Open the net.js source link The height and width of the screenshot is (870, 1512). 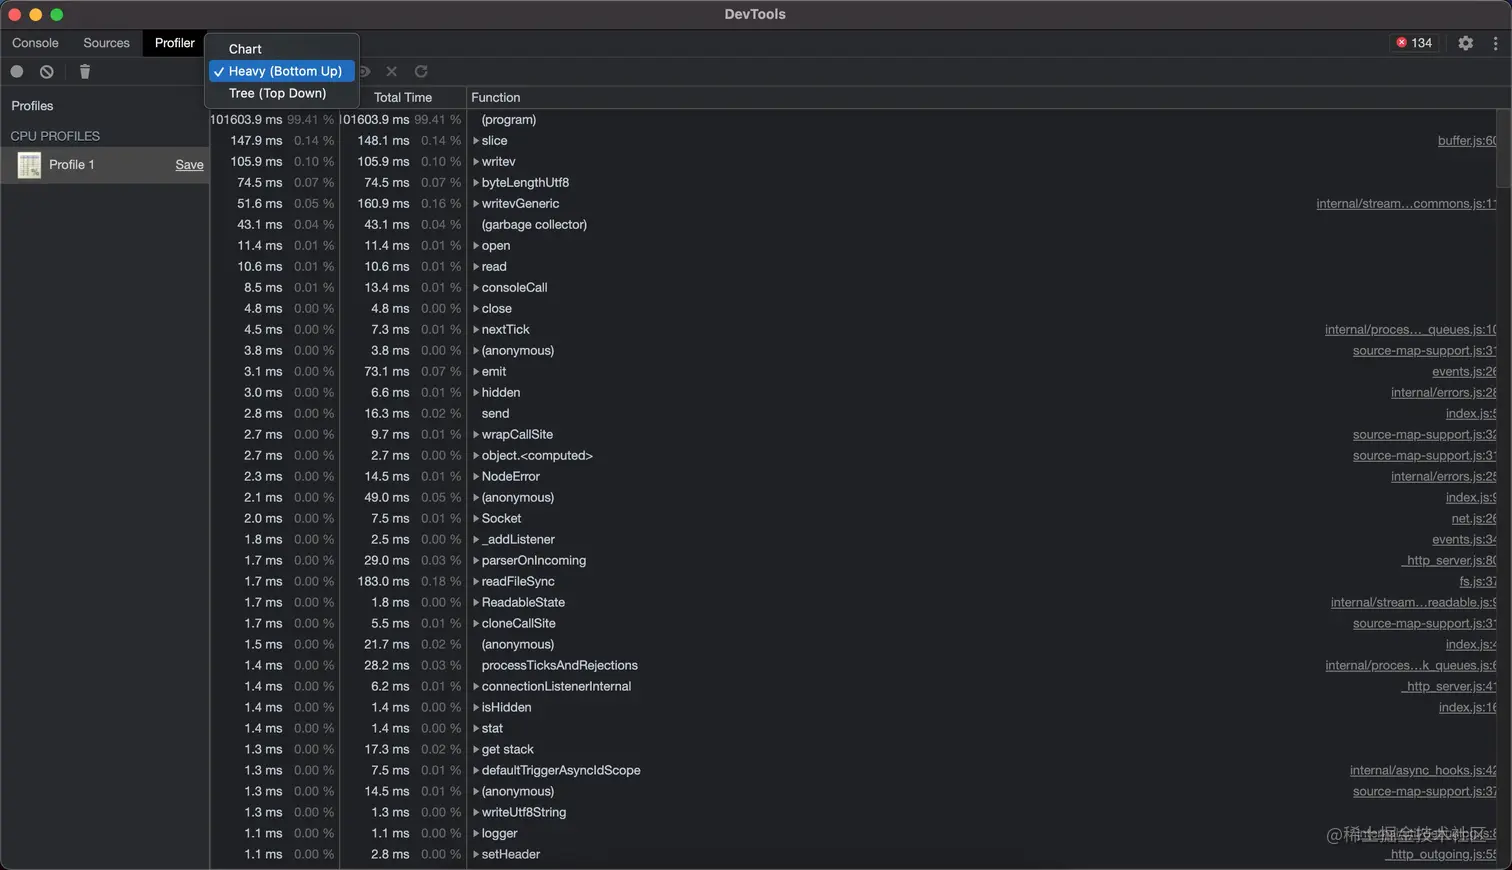1474,519
